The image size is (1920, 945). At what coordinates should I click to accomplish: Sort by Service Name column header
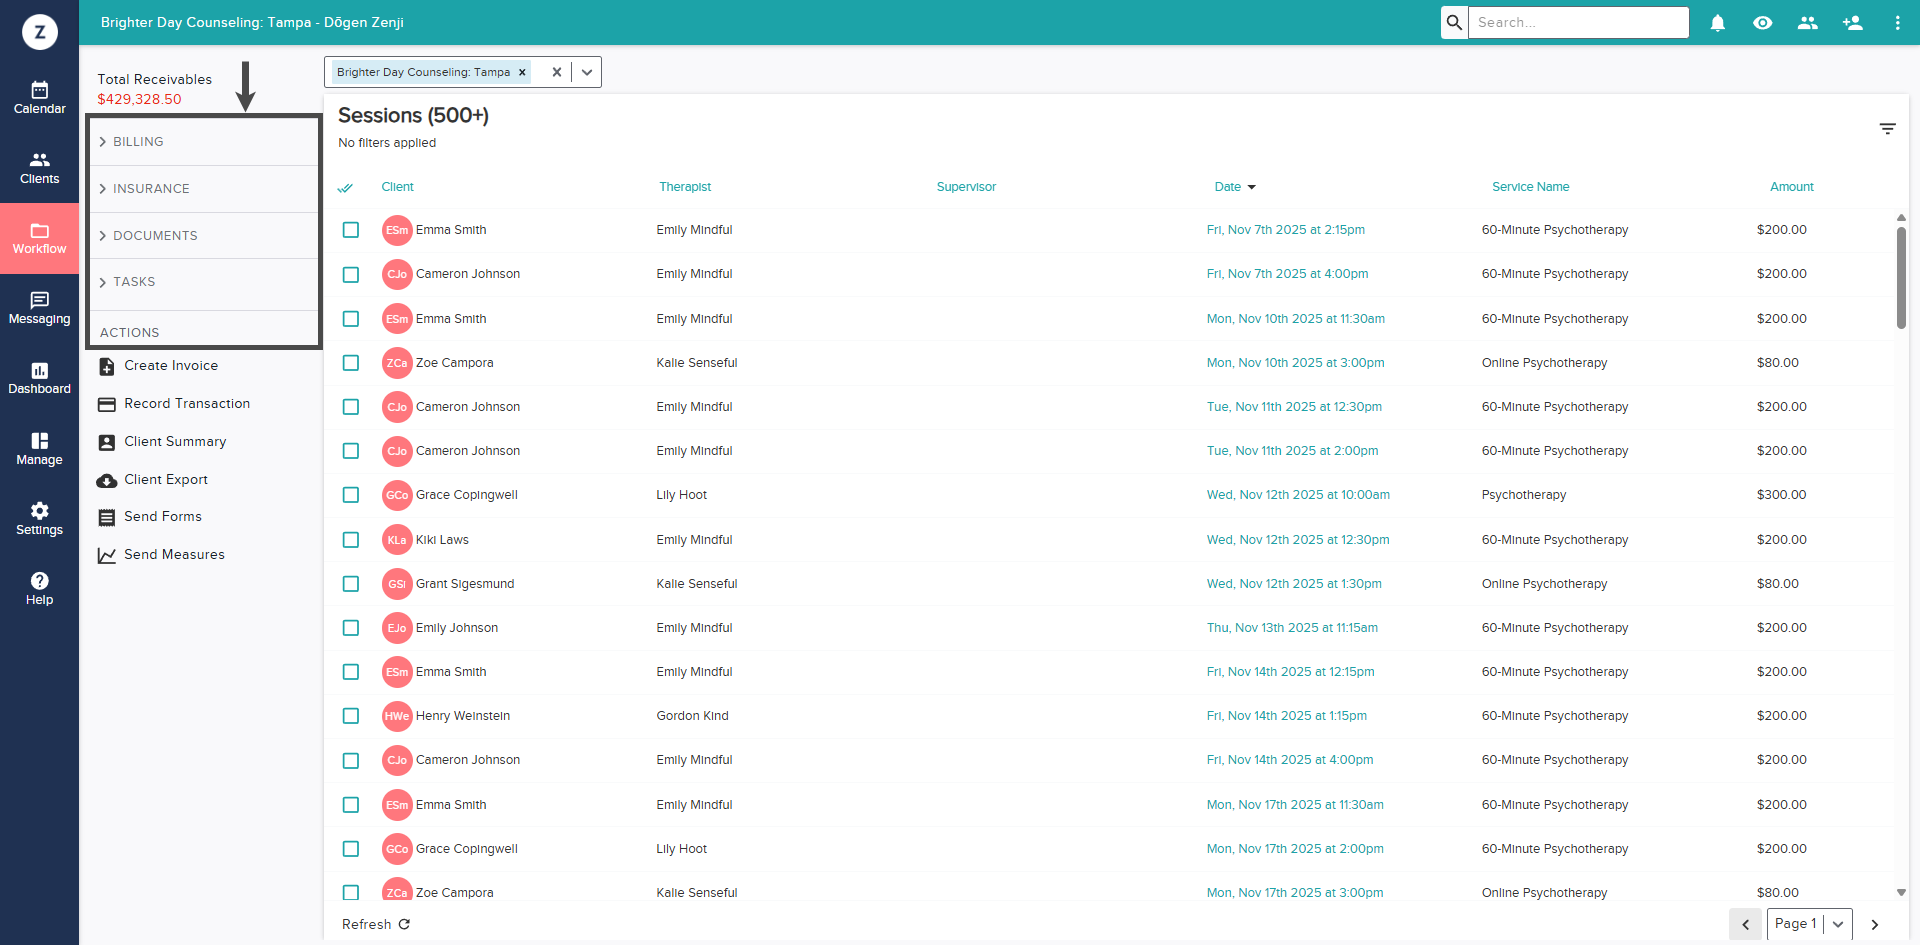(1530, 187)
